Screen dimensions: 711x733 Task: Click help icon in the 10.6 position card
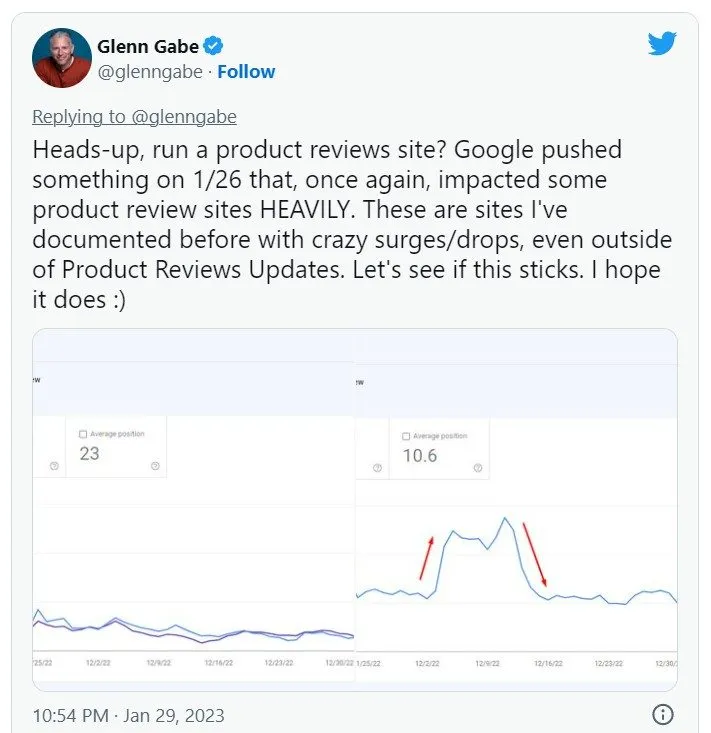[478, 466]
